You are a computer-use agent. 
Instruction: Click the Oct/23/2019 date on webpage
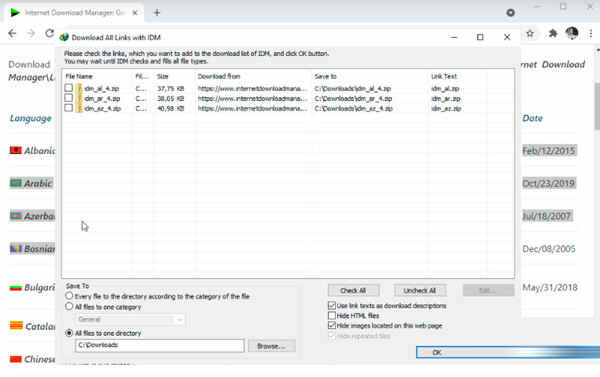[549, 183]
